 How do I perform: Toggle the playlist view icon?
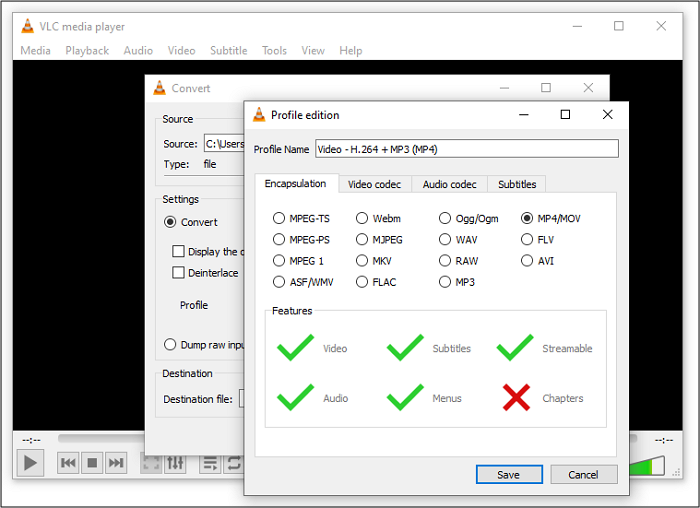click(210, 463)
